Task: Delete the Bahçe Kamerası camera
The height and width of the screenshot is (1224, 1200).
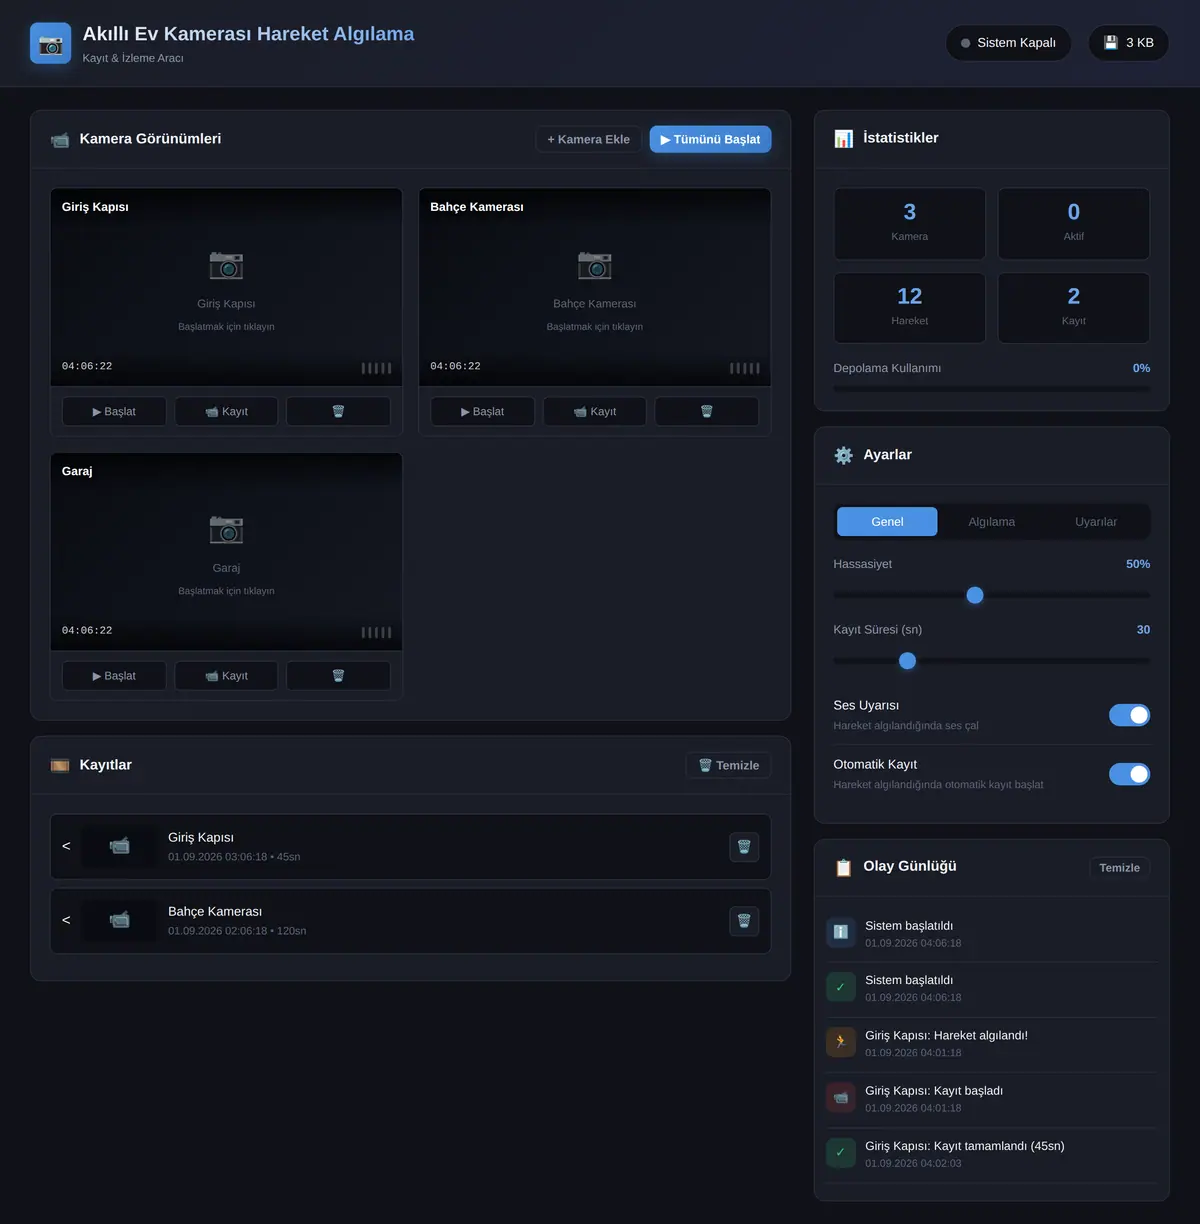Action: click(706, 411)
